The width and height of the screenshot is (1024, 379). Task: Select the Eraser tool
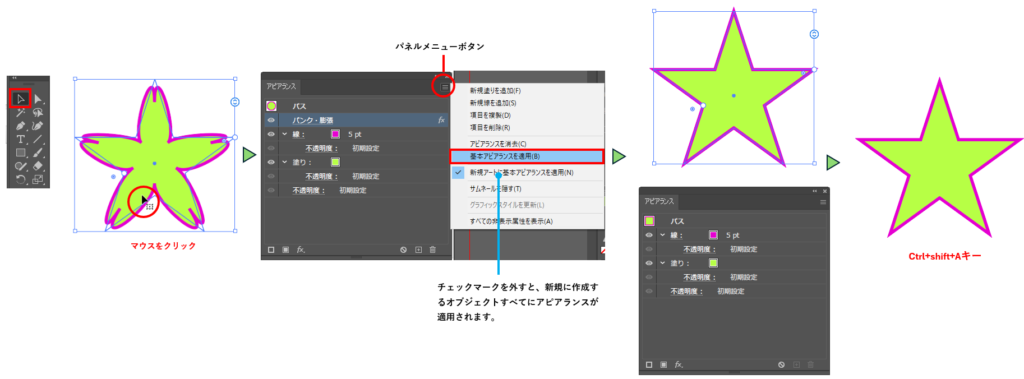click(38, 166)
